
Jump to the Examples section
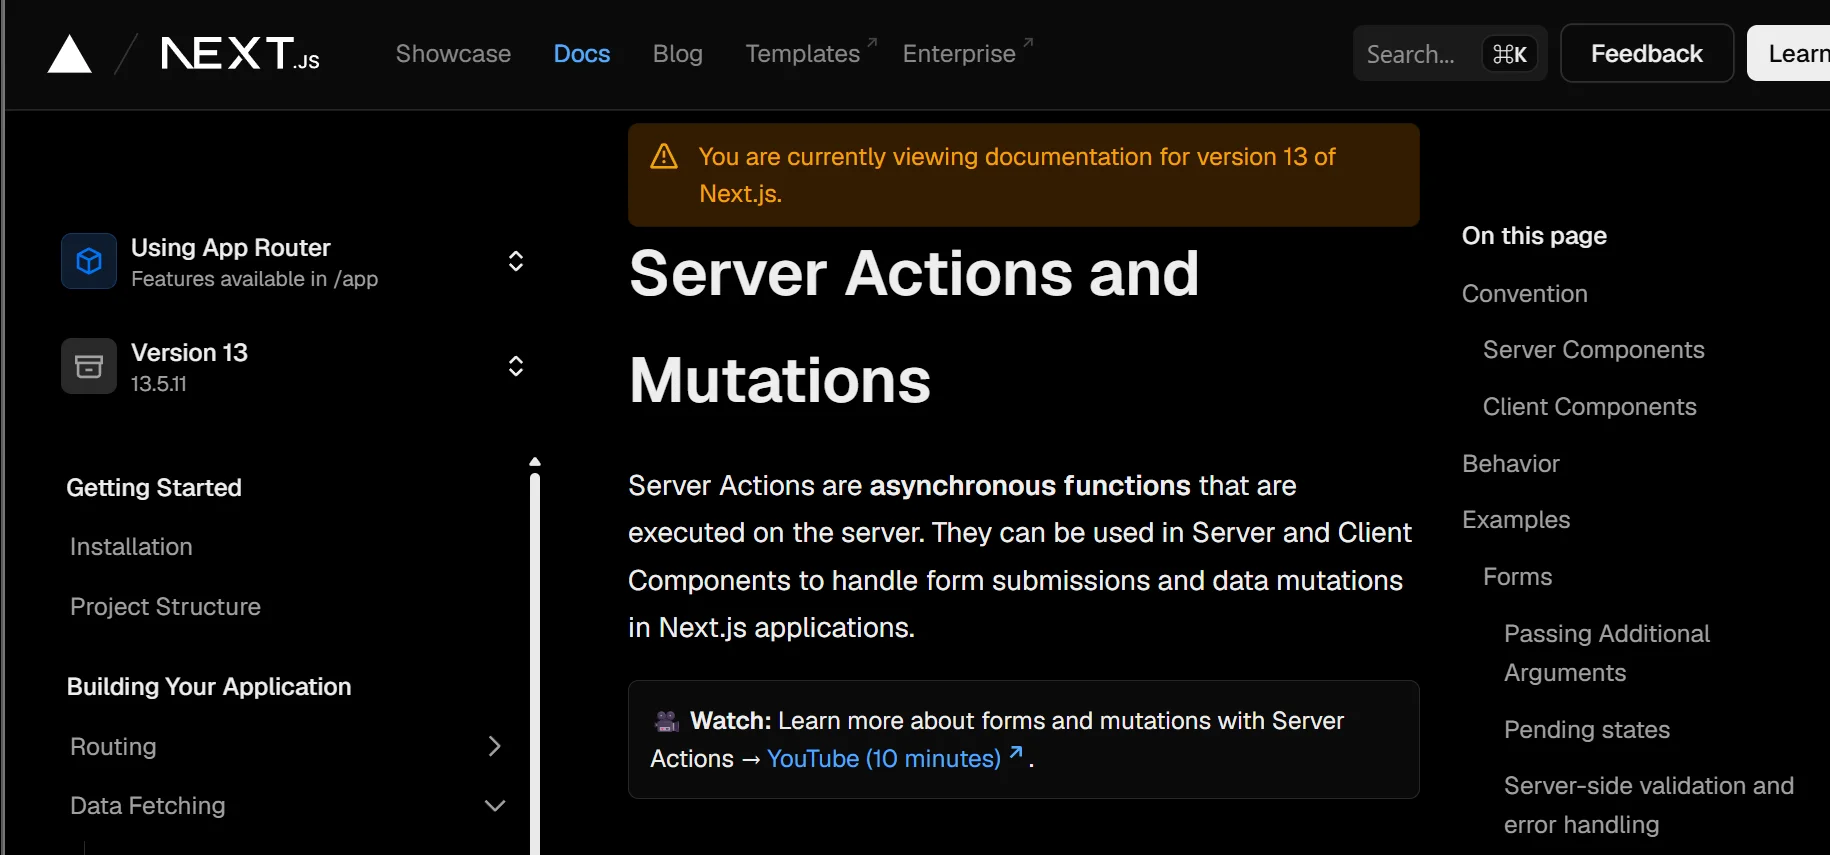pos(1516,520)
